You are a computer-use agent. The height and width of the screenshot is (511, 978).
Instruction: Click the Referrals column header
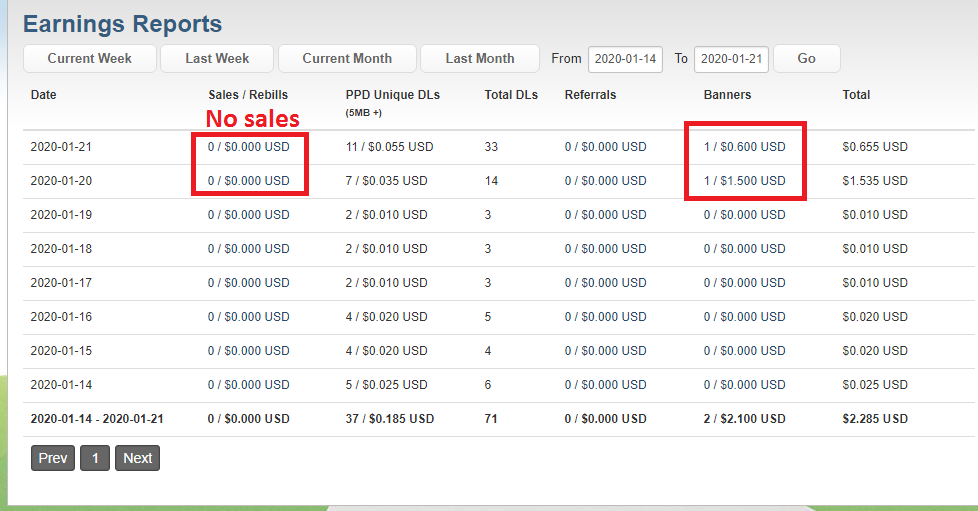pyautogui.click(x=590, y=95)
